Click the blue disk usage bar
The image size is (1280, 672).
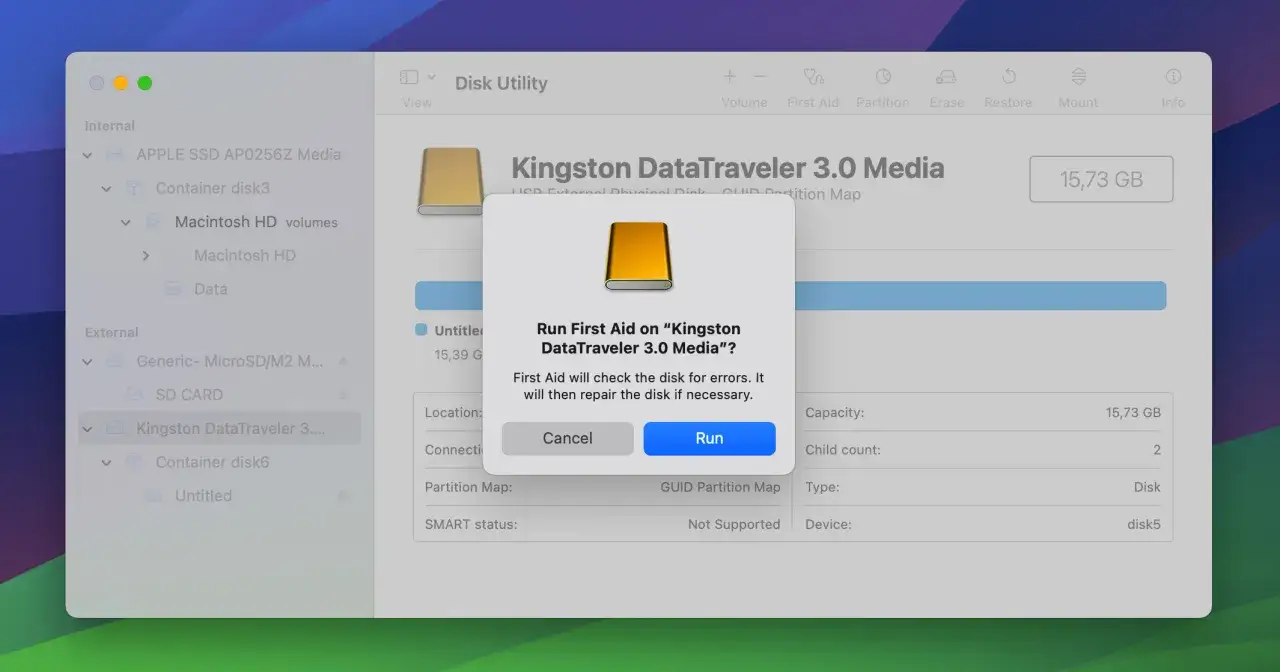pyautogui.click(x=790, y=295)
